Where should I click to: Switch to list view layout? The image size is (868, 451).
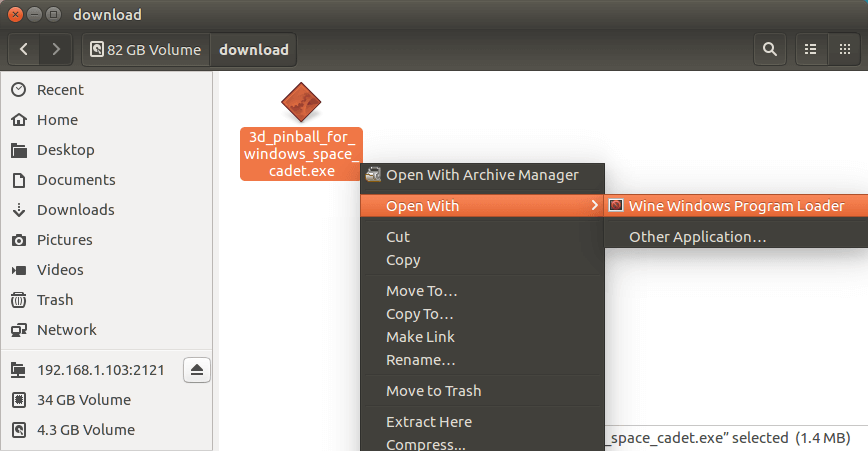[811, 49]
